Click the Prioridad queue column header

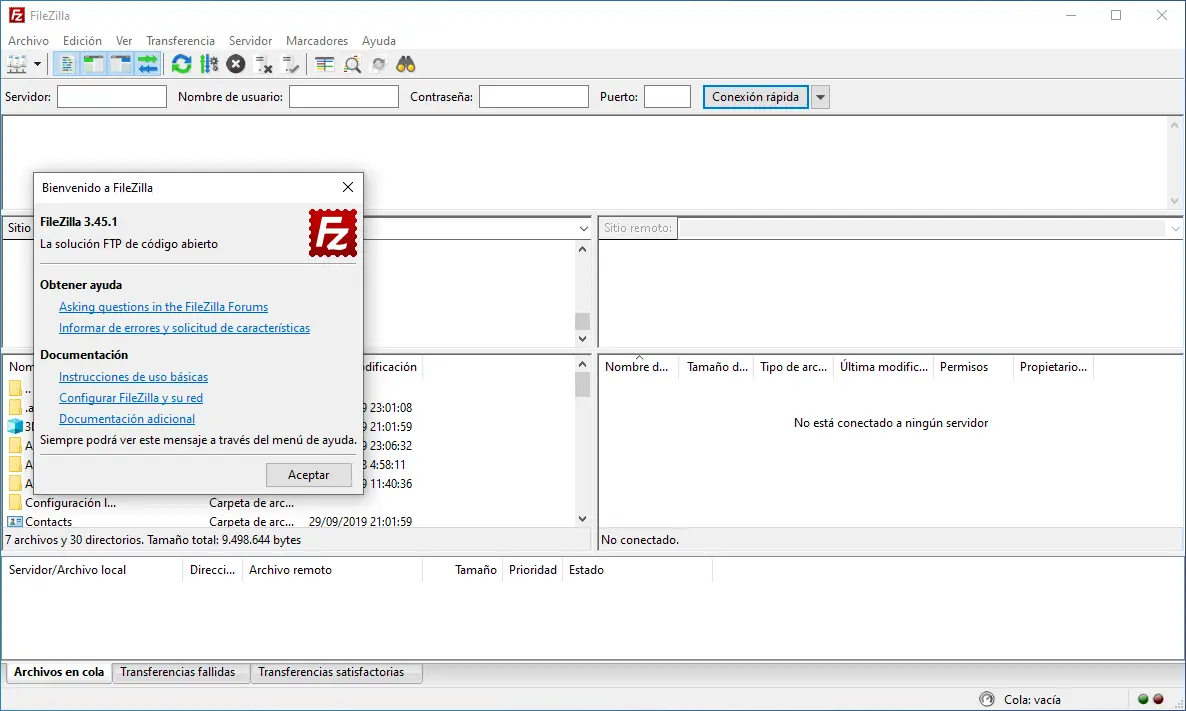(532, 570)
